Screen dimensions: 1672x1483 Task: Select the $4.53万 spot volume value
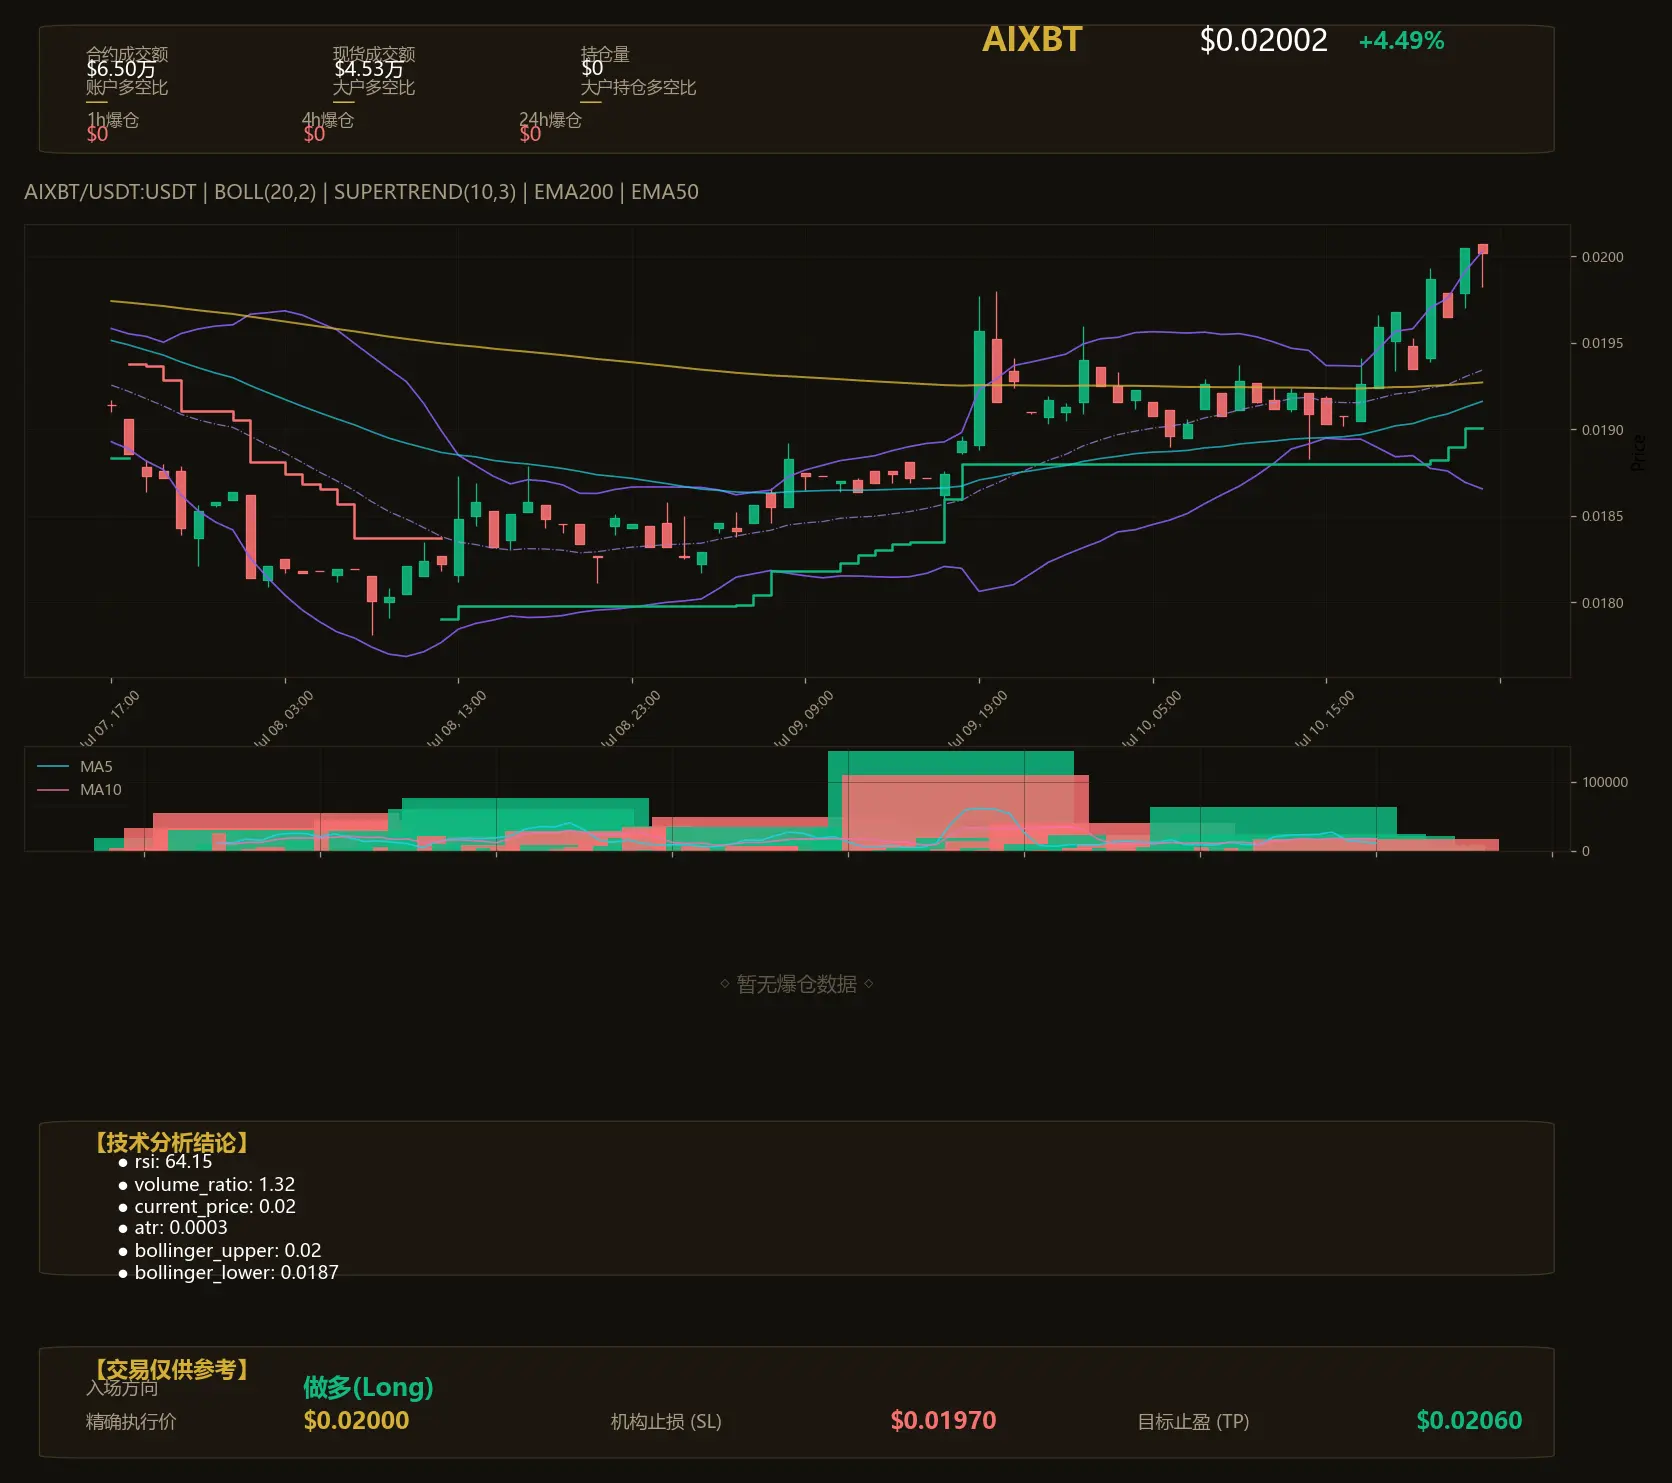369,69
